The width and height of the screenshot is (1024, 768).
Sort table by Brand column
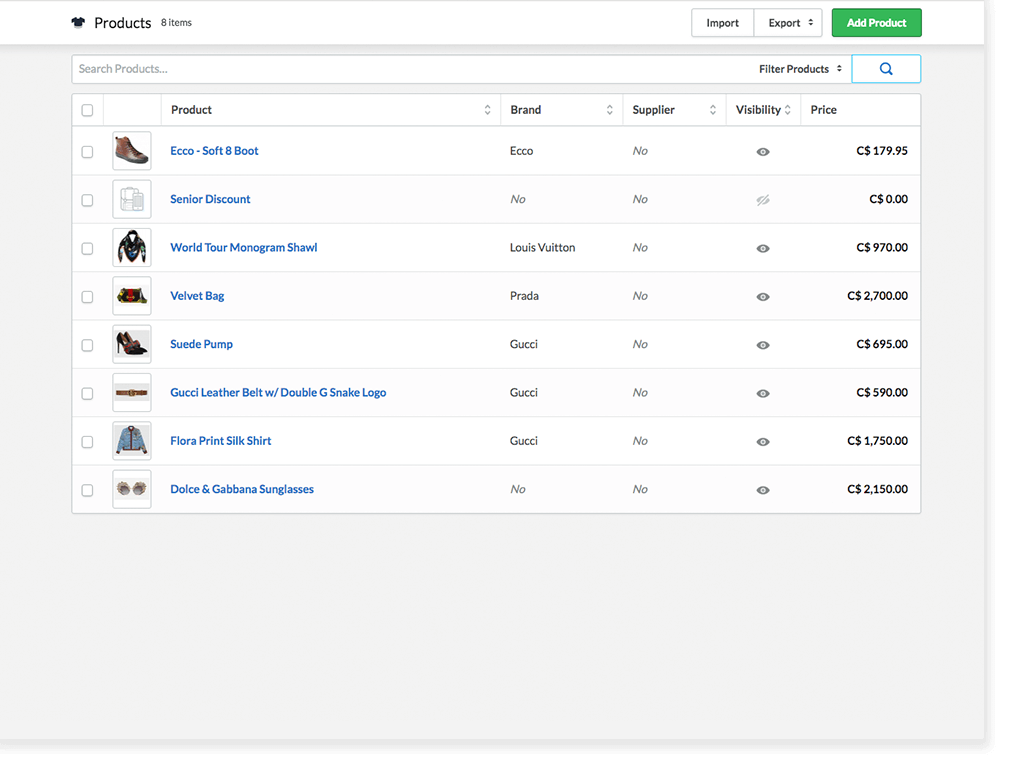pos(609,110)
